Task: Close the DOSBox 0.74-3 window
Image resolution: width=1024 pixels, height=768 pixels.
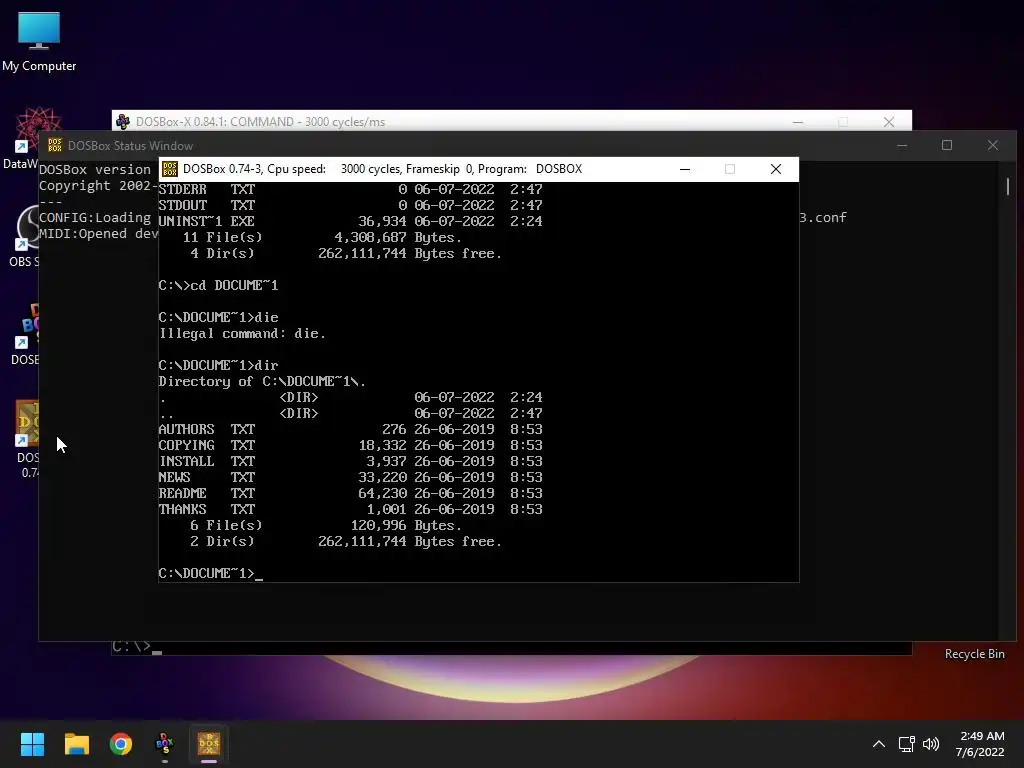Action: 776,169
